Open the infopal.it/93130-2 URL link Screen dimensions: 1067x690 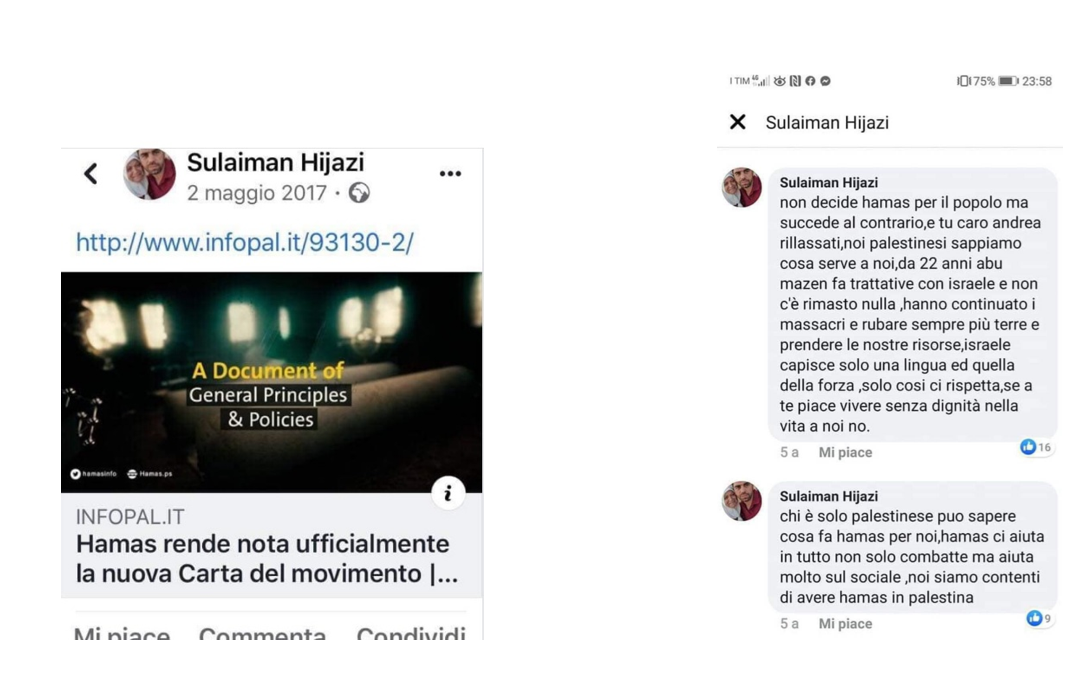(x=244, y=242)
